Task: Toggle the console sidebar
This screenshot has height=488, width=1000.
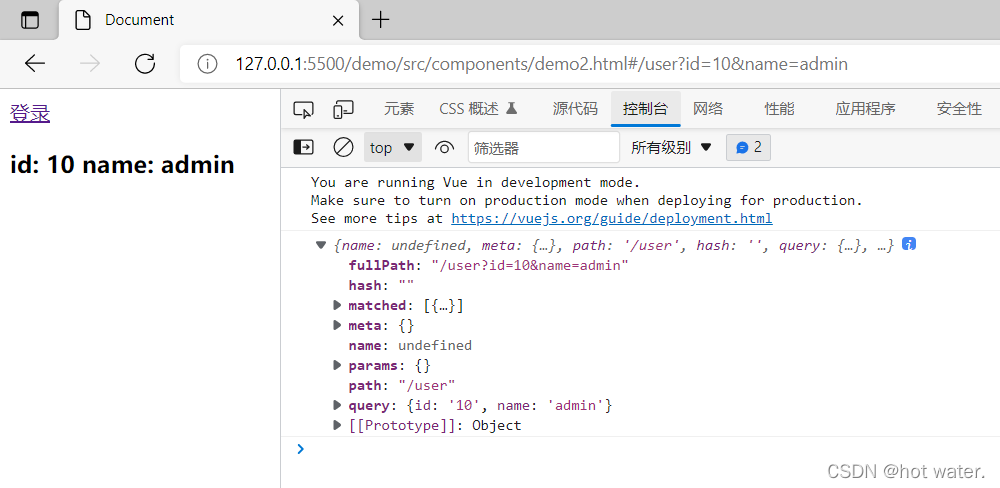Action: point(303,148)
